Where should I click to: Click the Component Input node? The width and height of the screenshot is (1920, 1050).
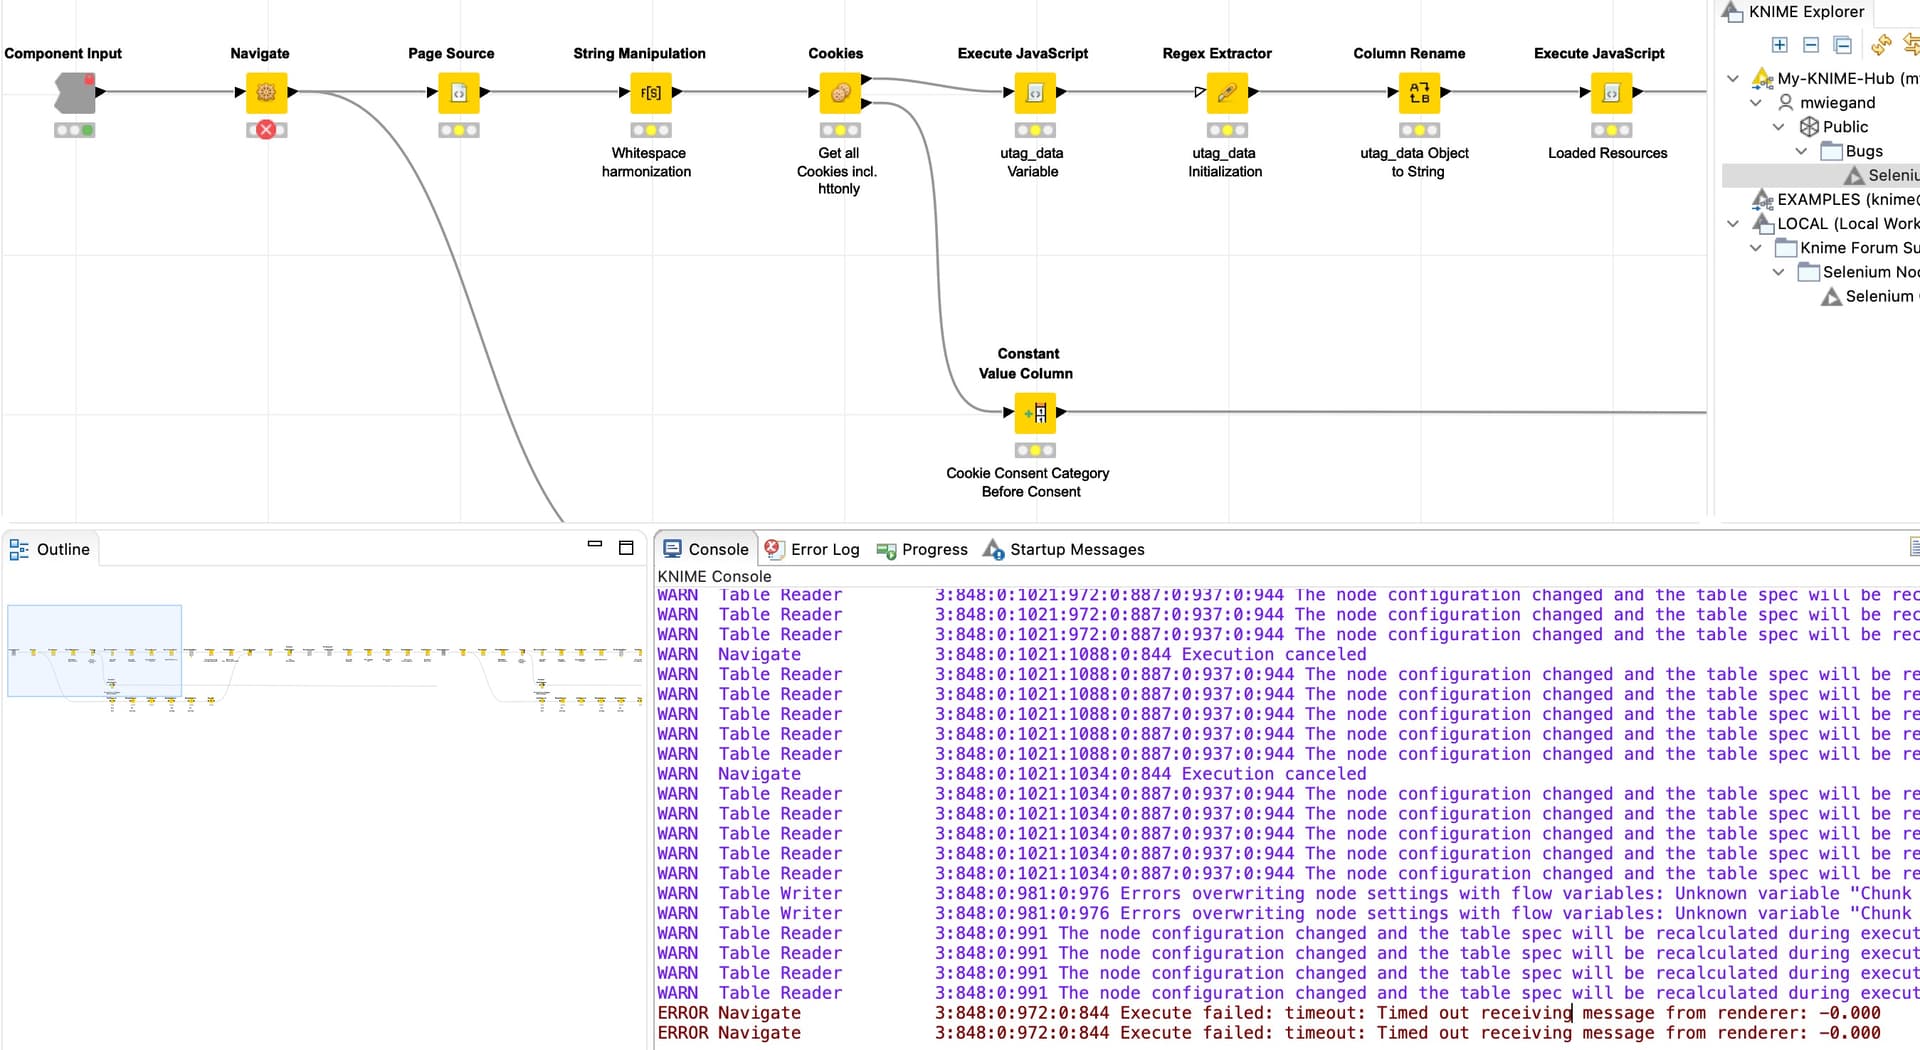[x=75, y=93]
